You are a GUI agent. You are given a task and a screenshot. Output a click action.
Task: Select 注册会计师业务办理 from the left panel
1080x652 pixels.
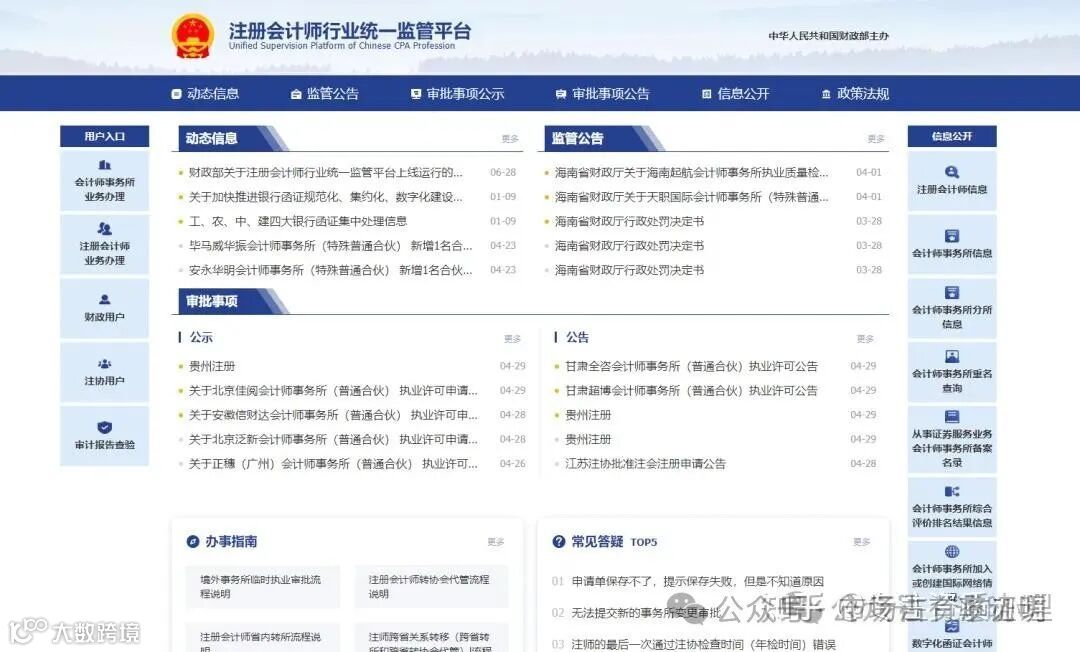[104, 244]
